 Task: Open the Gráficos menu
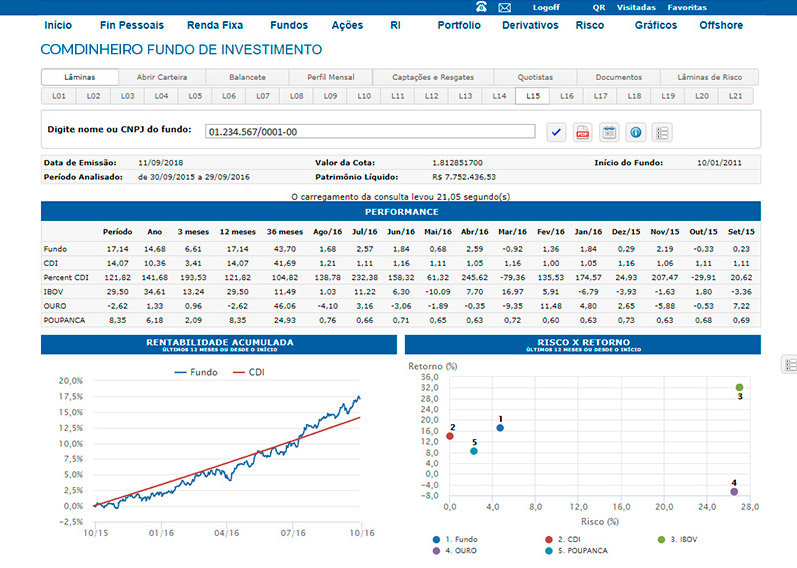tap(656, 25)
